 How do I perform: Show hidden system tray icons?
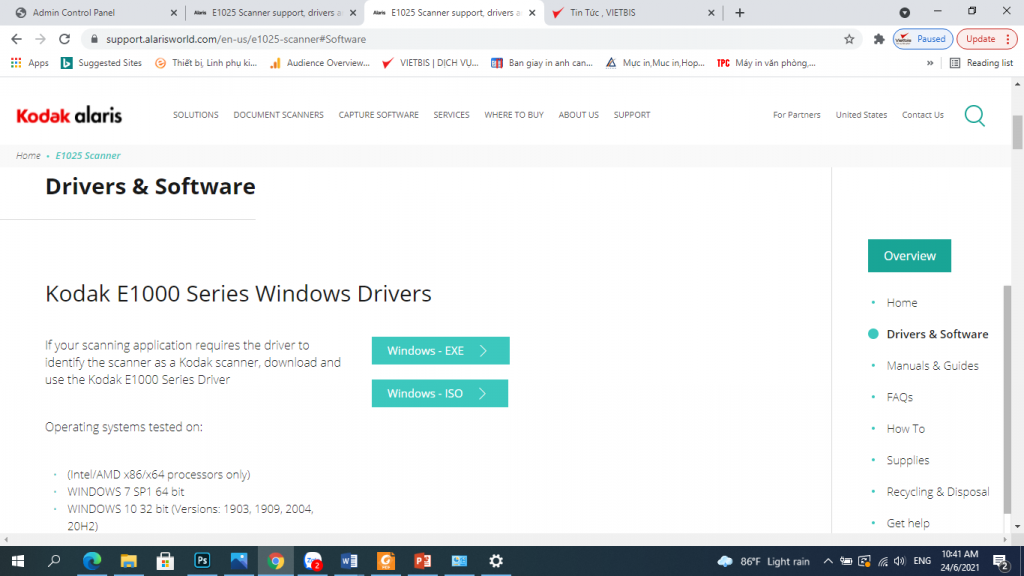click(827, 561)
